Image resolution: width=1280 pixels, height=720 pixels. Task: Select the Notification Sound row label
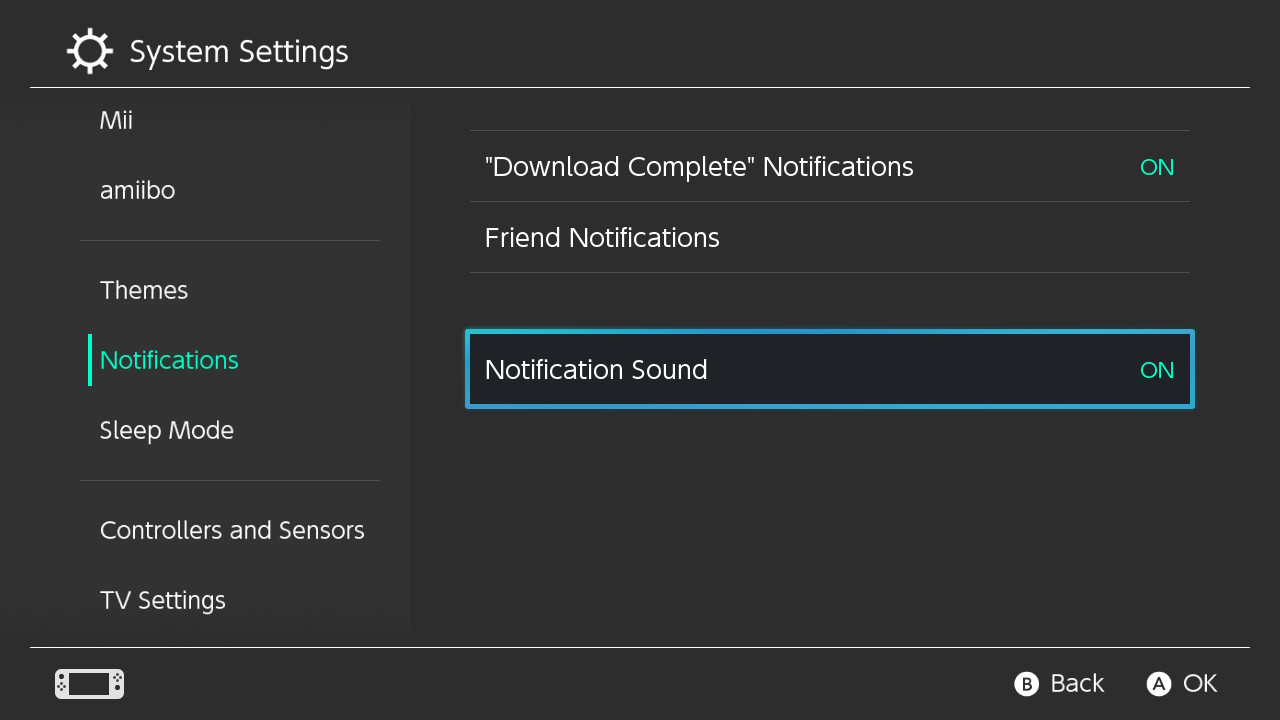point(596,370)
